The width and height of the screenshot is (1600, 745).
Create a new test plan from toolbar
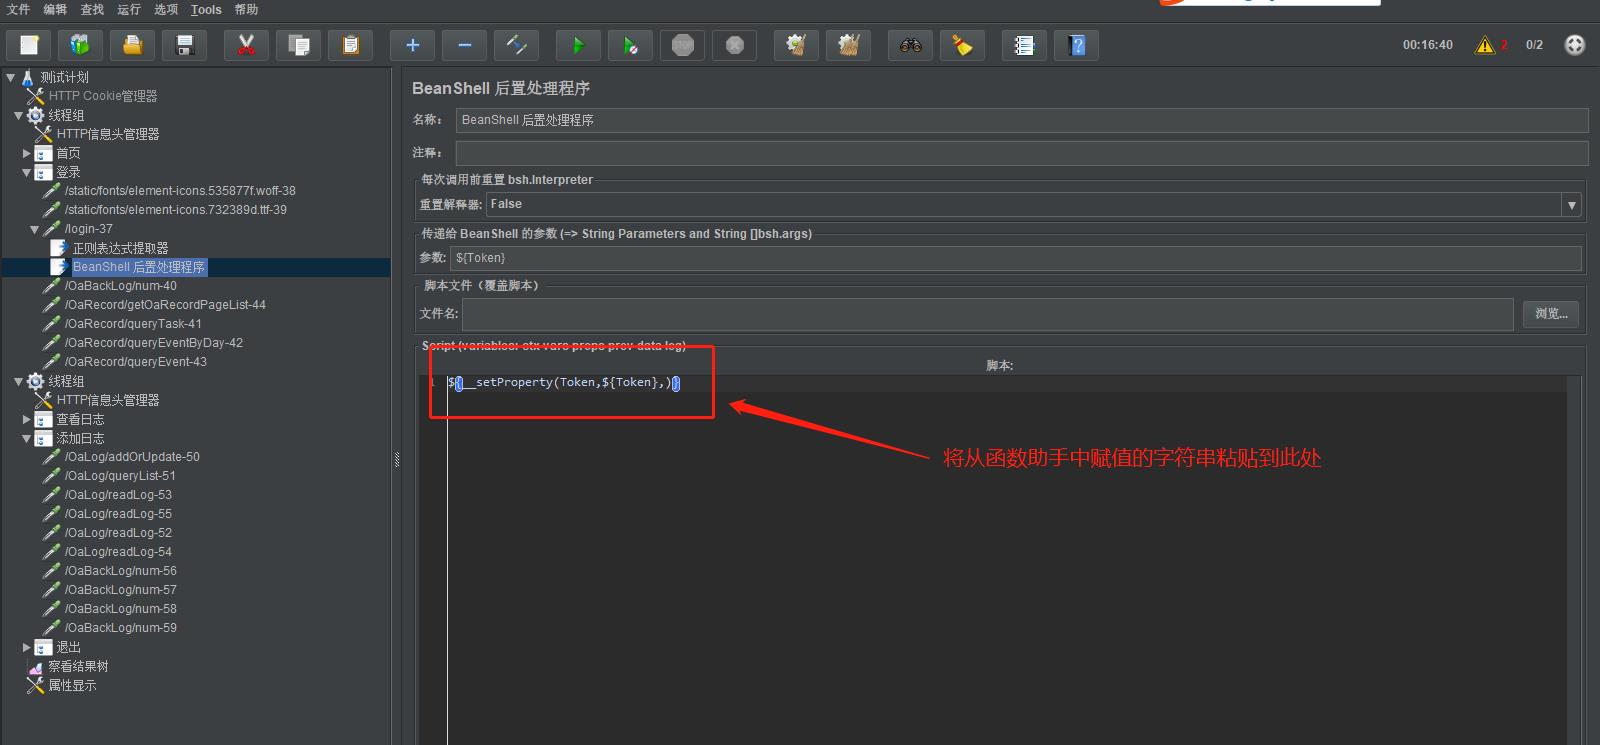29,45
